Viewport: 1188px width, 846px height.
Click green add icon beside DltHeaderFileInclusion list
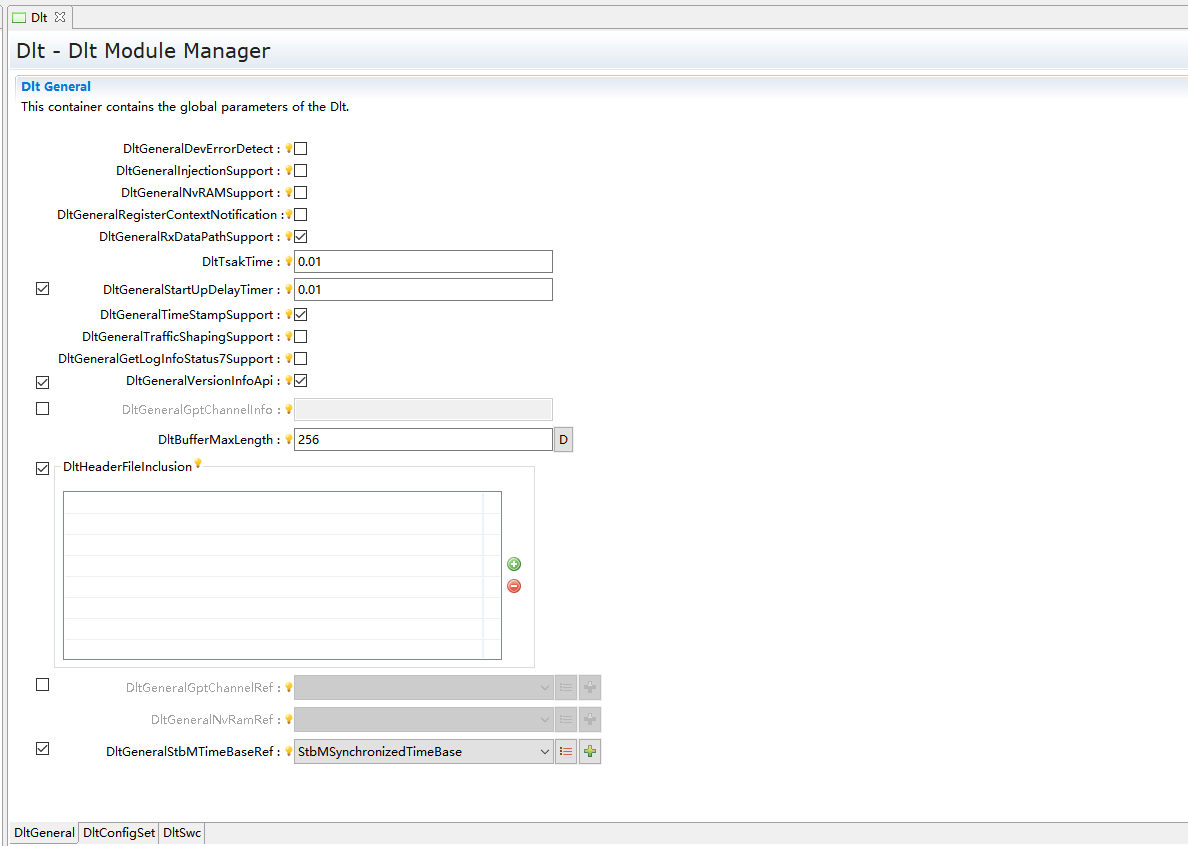click(514, 564)
